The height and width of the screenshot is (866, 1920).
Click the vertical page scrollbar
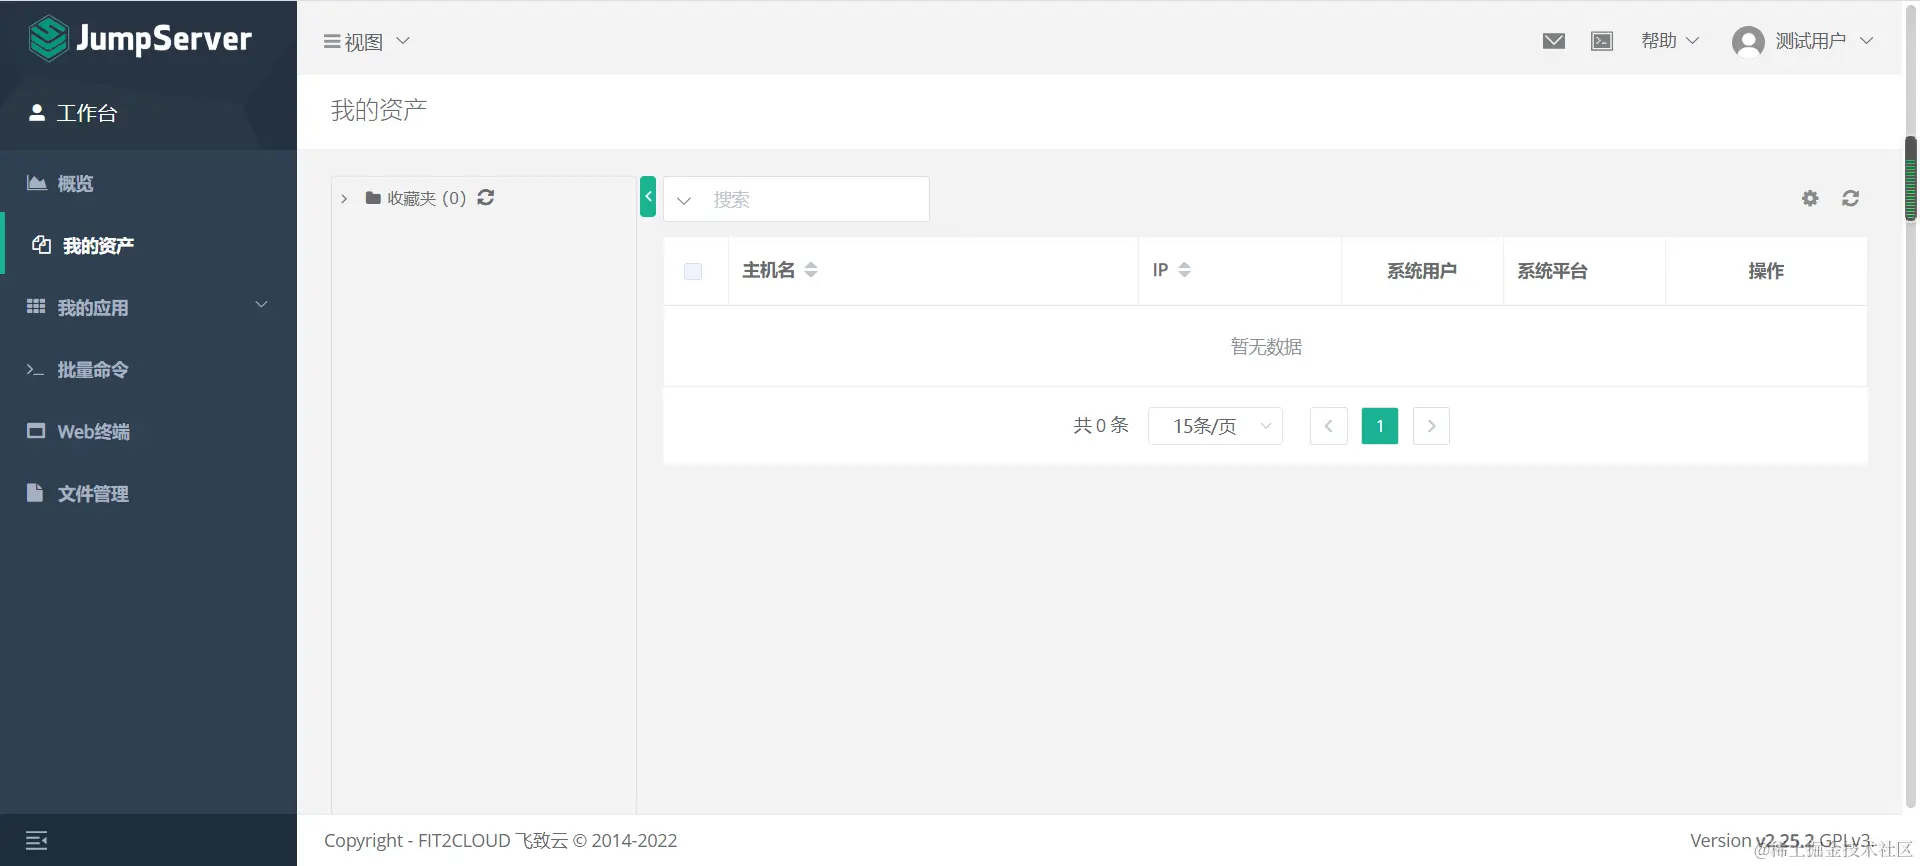(1910, 178)
